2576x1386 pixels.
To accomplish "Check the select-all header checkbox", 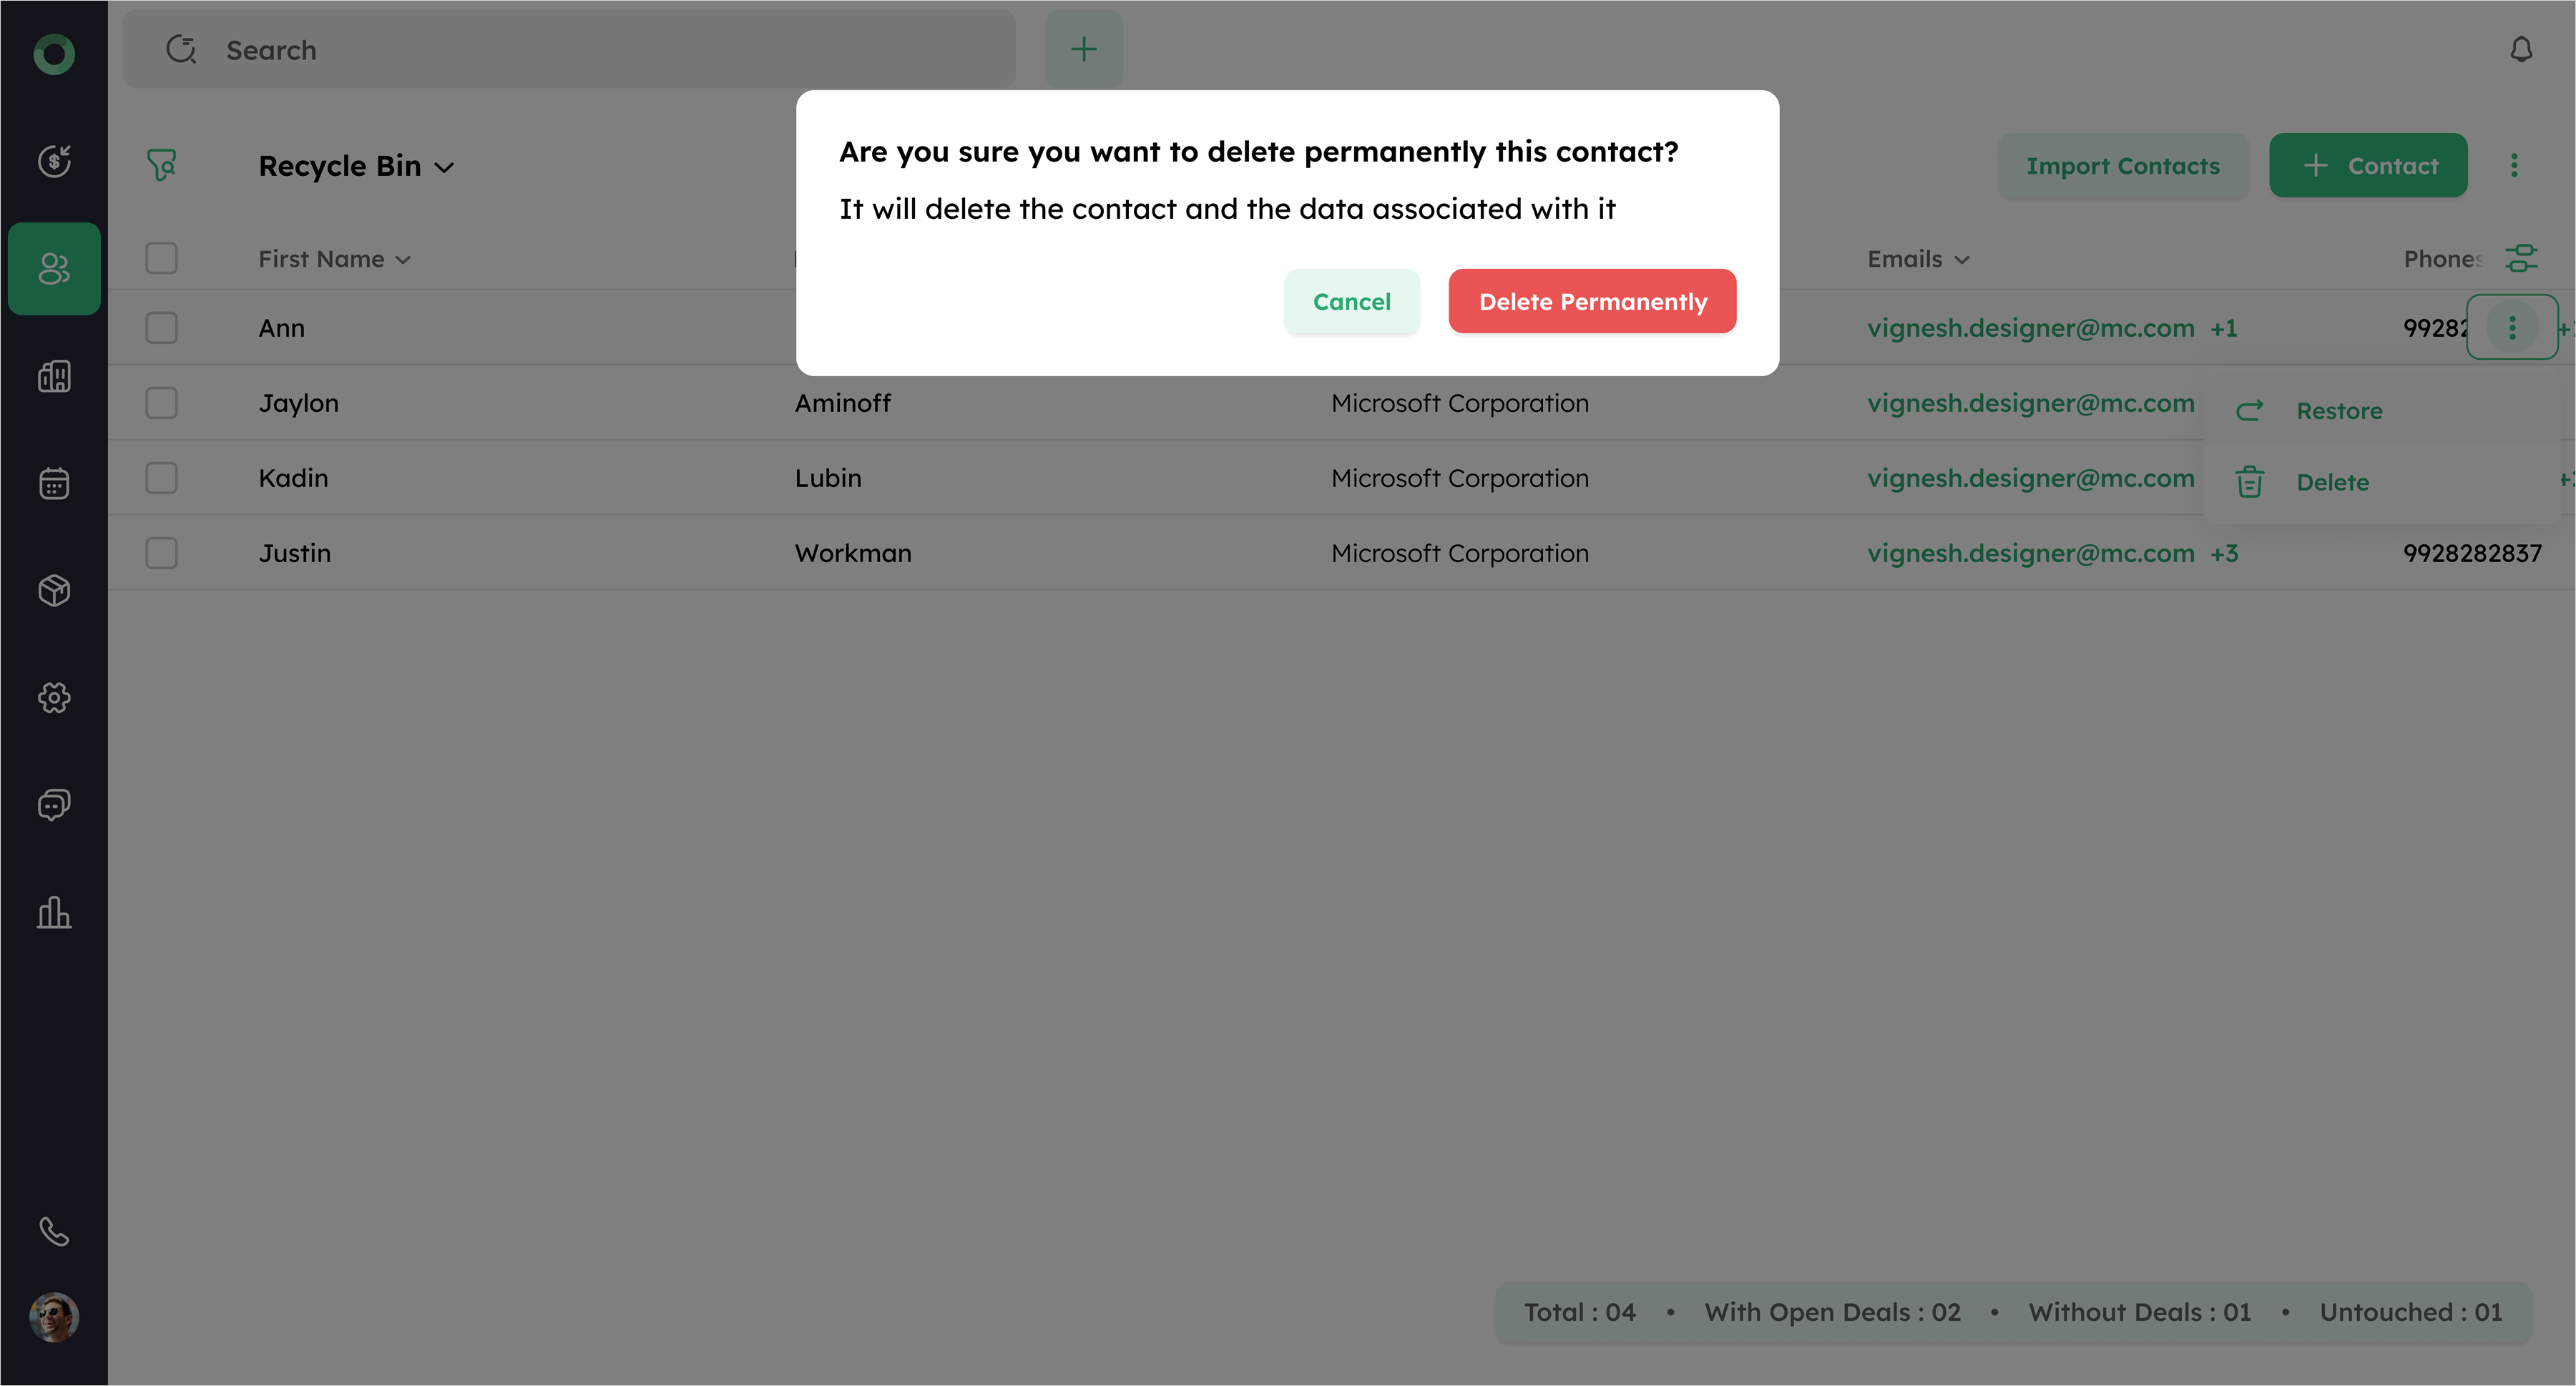I will [x=161, y=259].
